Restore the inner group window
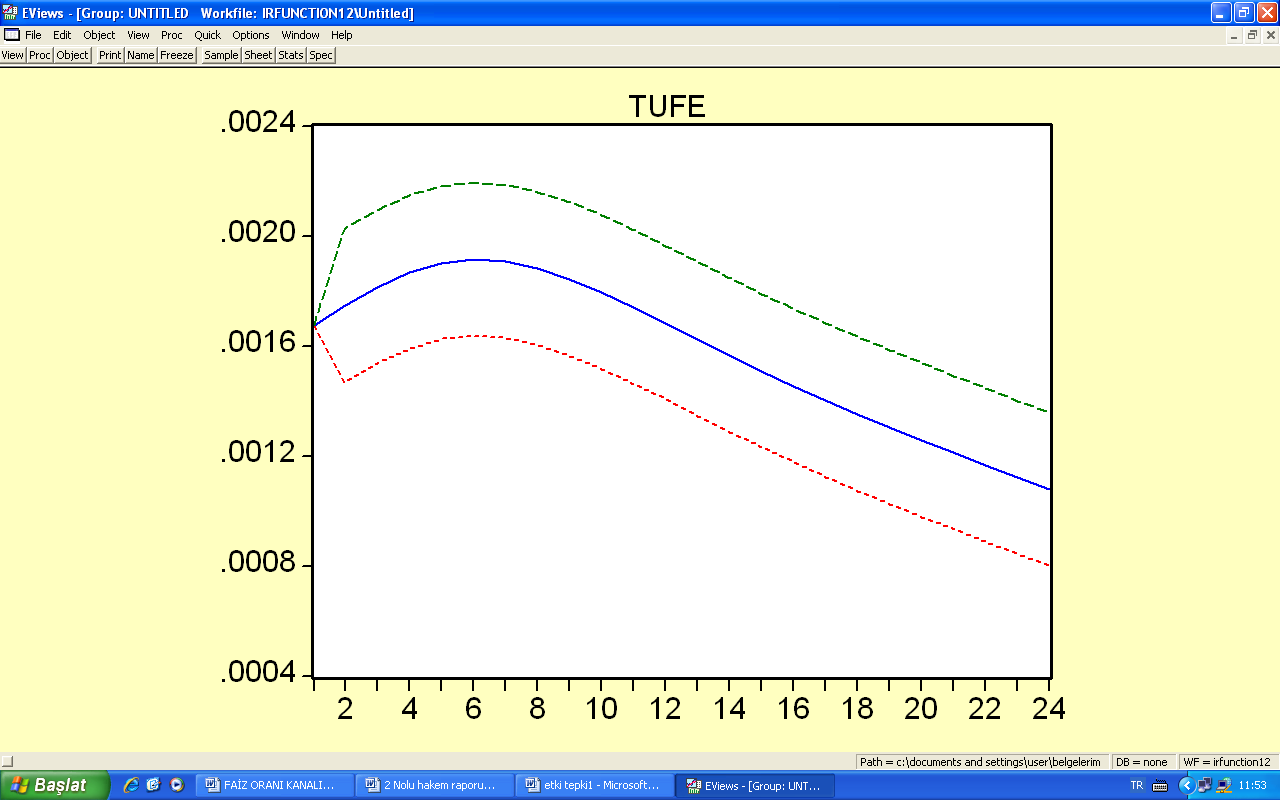 (1251, 35)
